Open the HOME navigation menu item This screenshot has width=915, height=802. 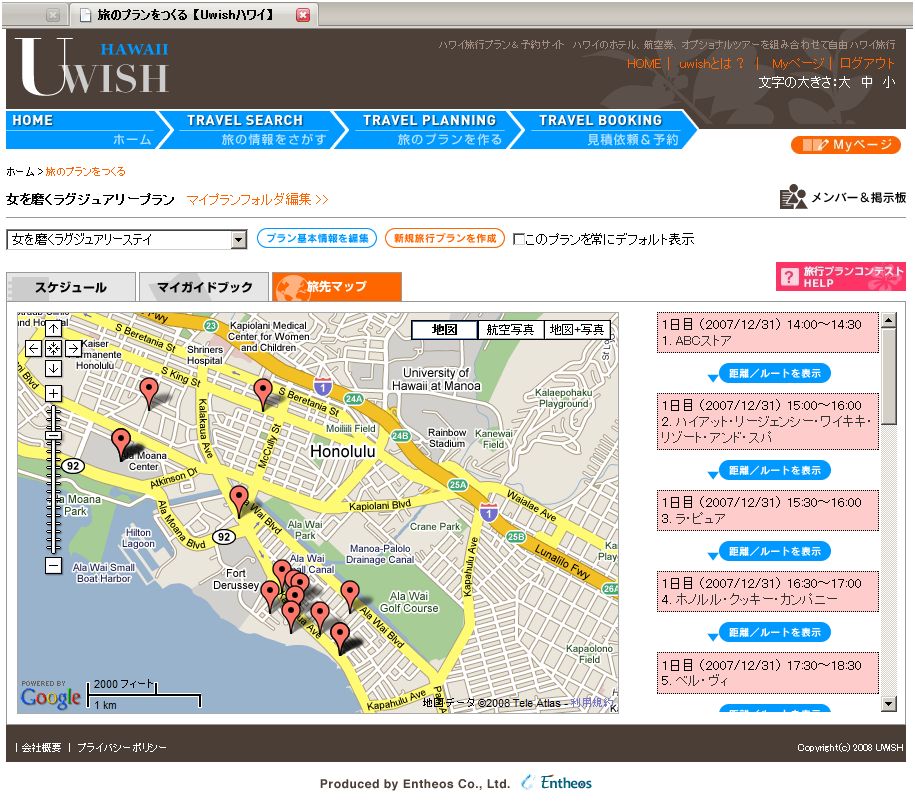click(82, 130)
